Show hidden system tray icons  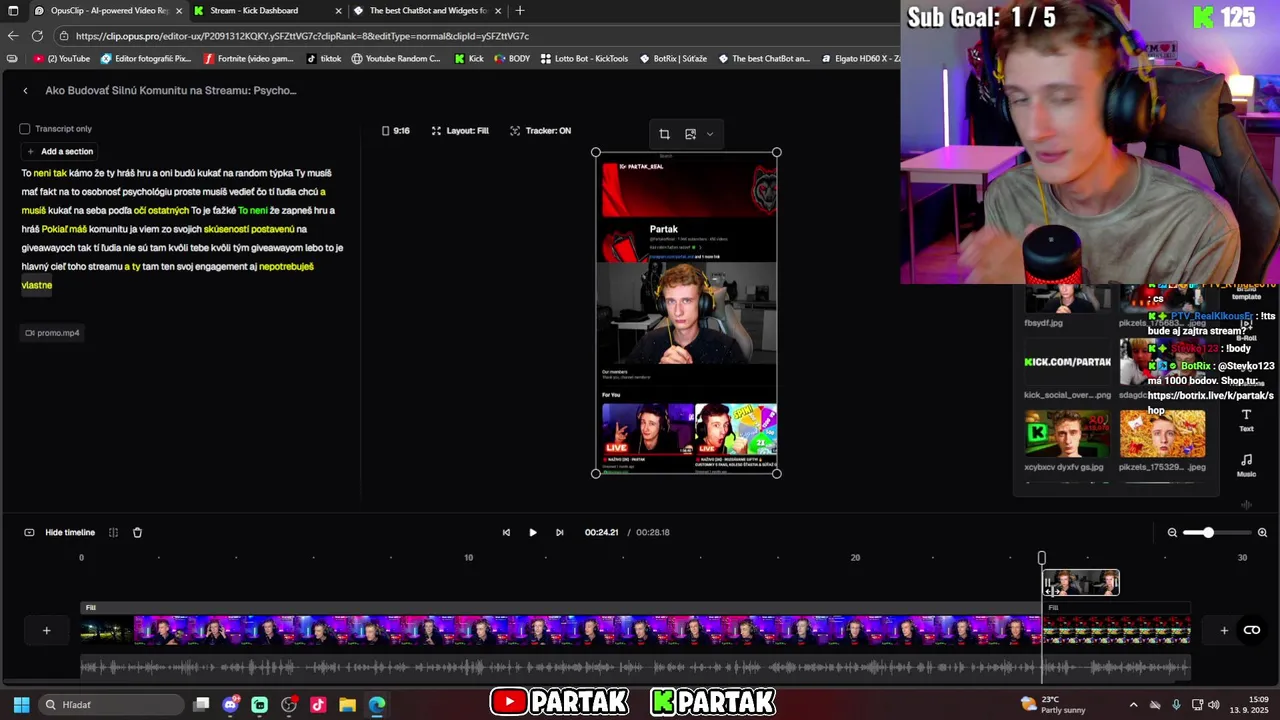pyautogui.click(x=1133, y=705)
